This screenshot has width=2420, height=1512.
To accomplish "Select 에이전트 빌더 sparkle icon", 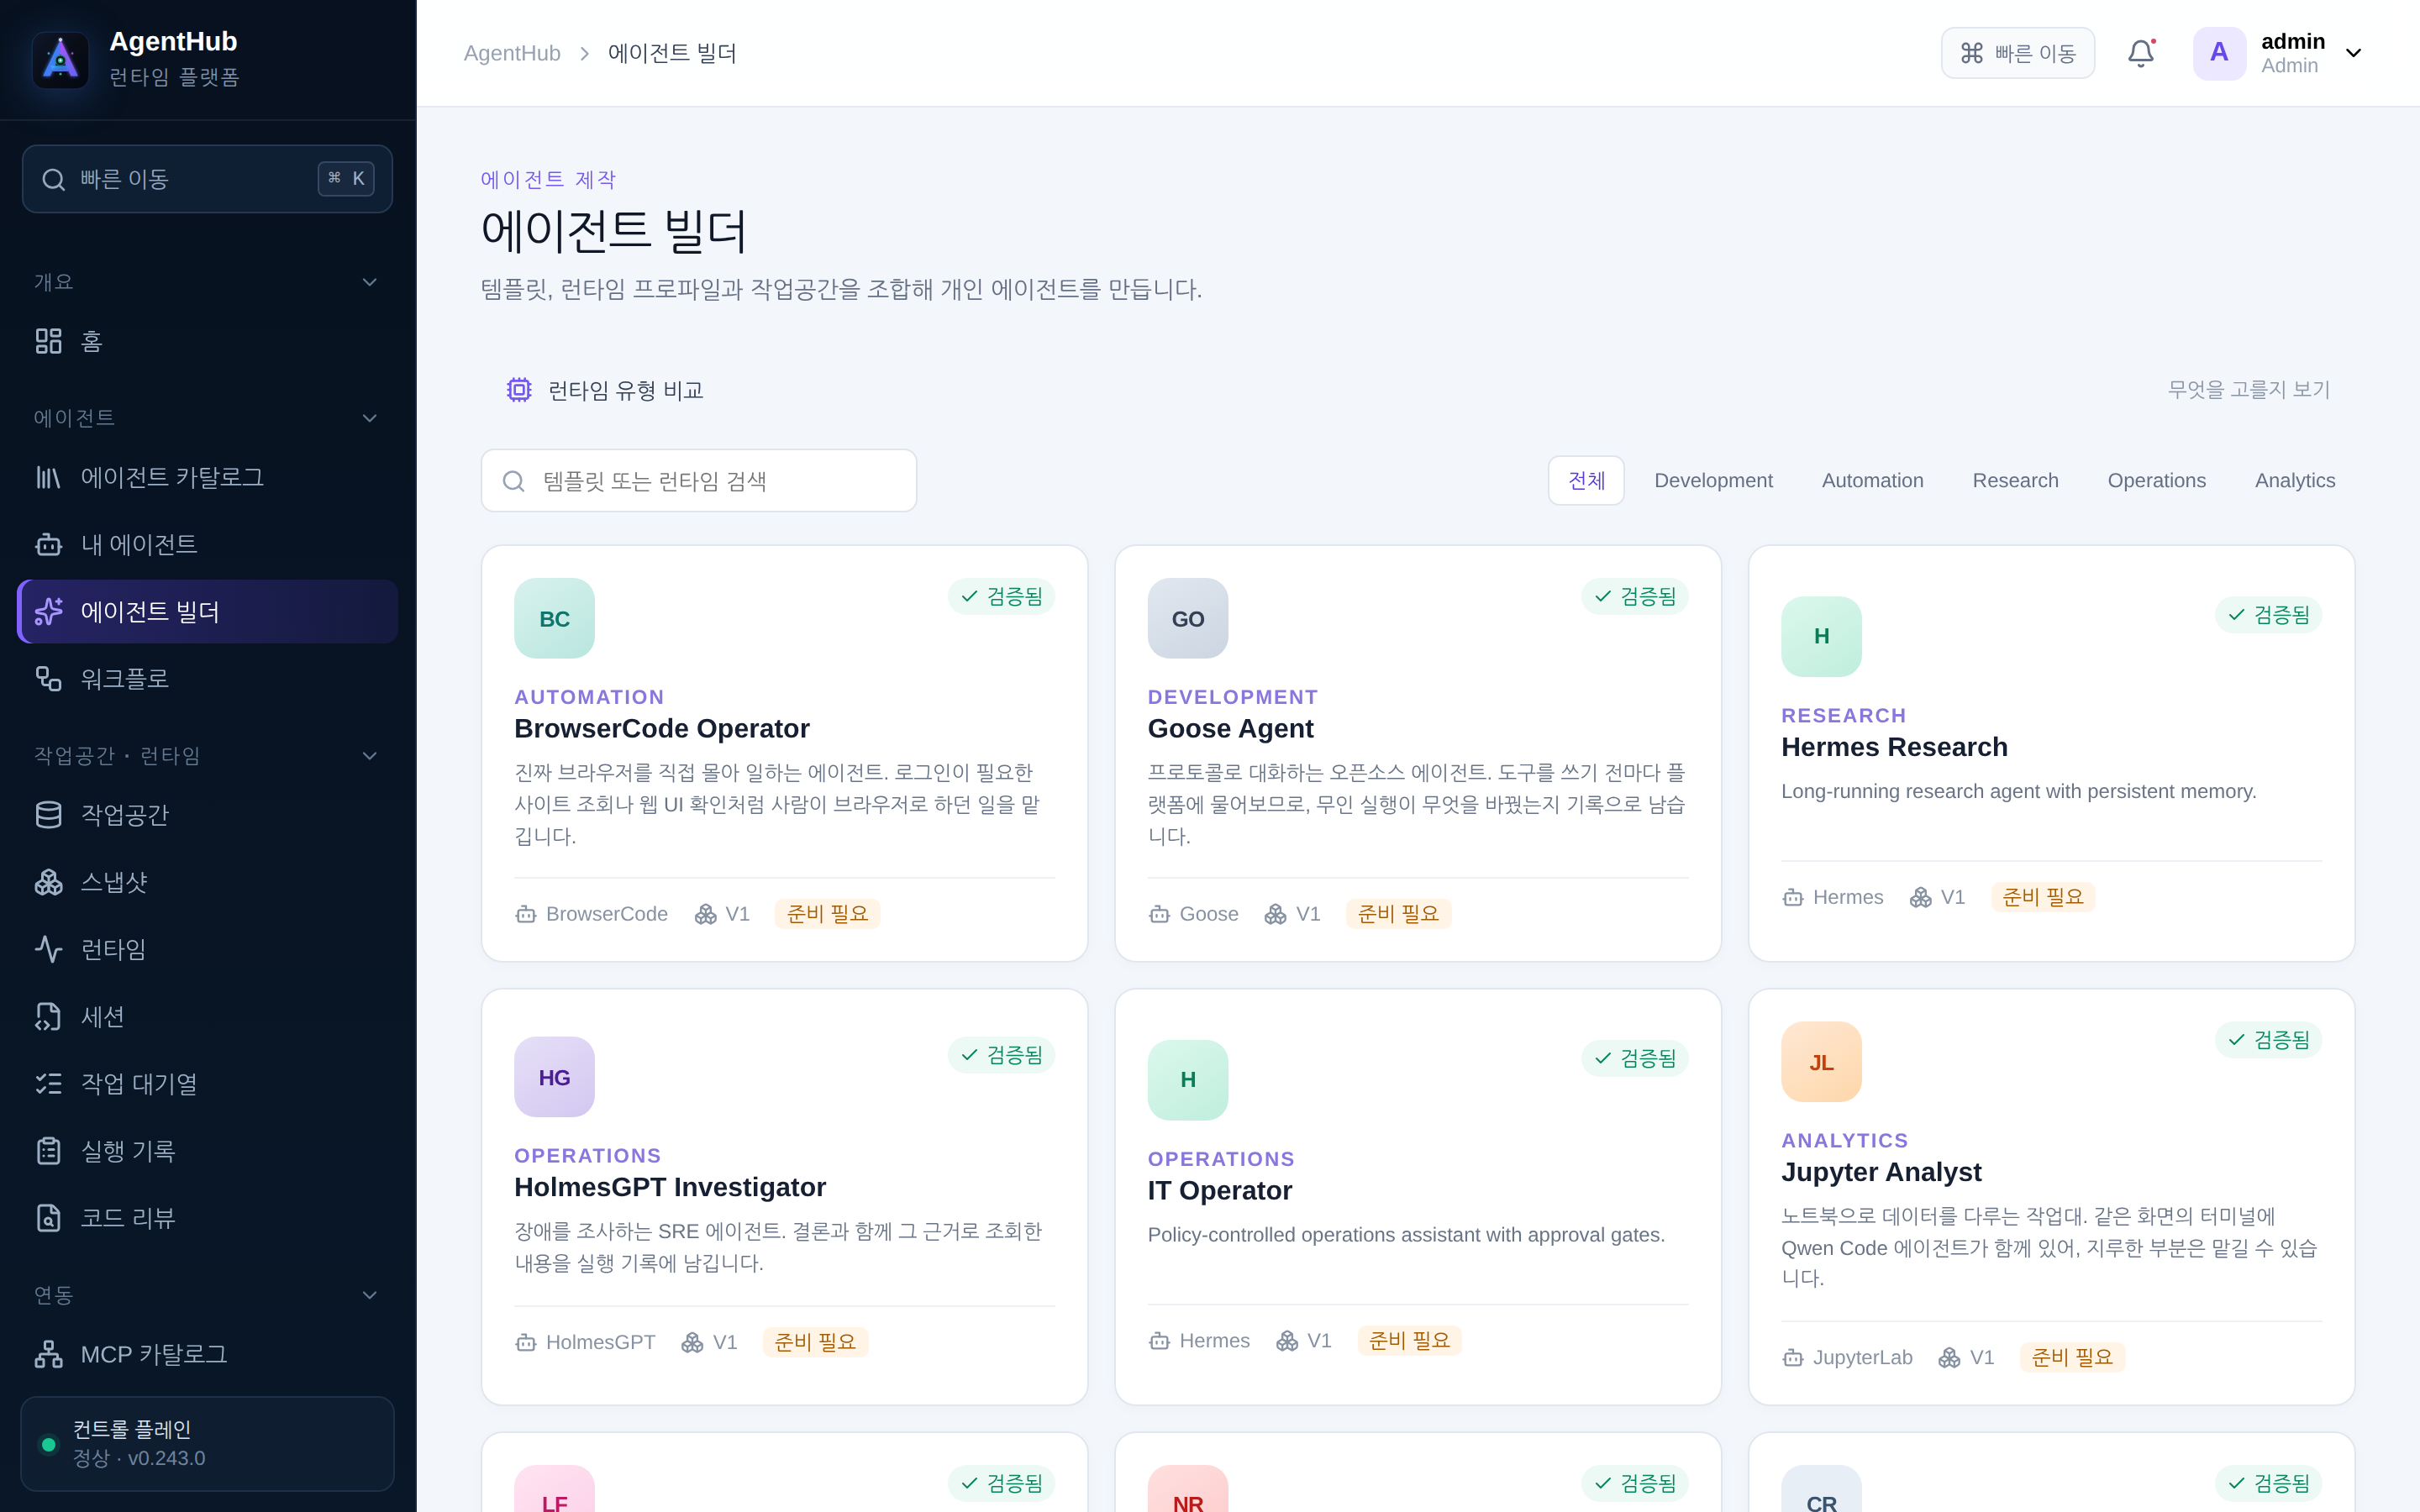I will pos(48,611).
